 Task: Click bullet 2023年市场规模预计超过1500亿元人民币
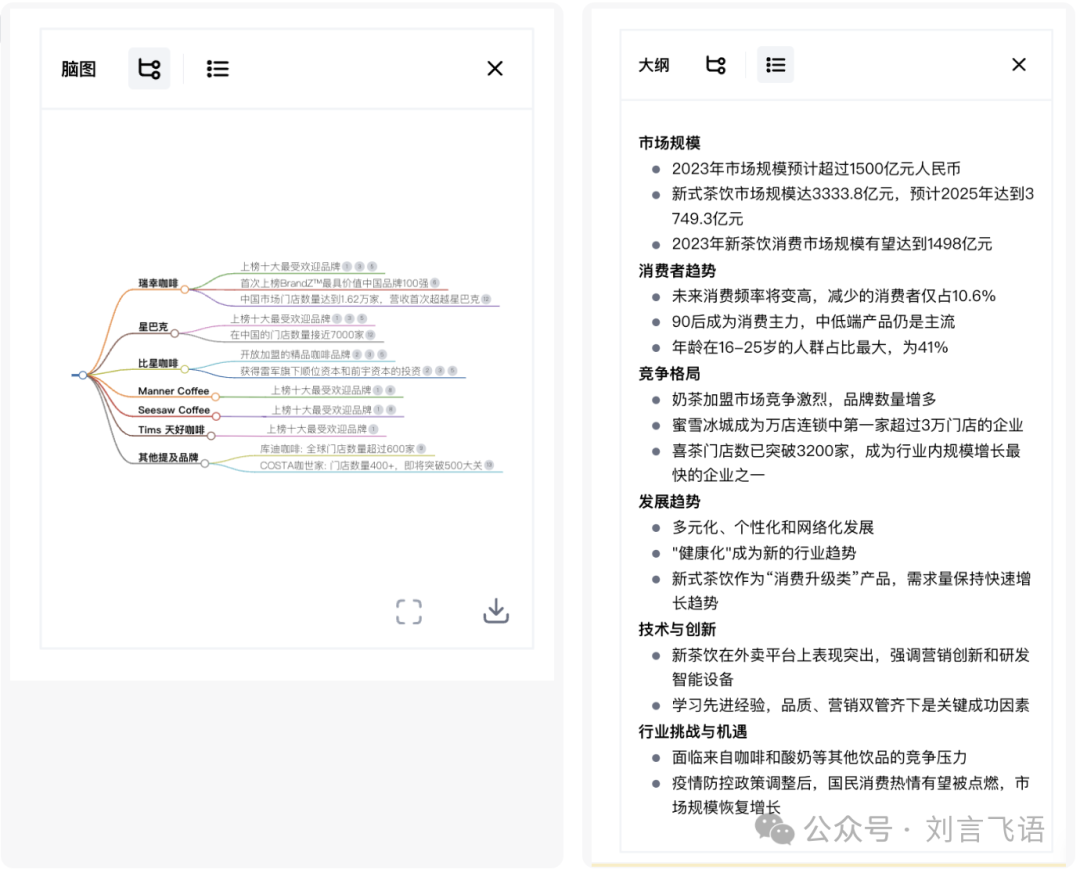point(816,169)
